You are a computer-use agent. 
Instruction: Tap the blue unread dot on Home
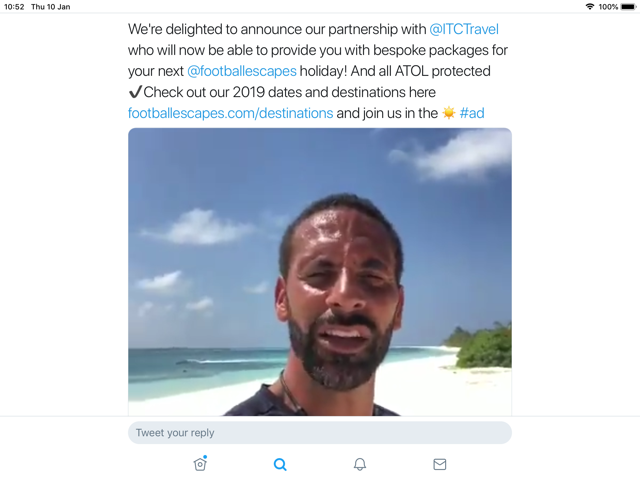205,458
